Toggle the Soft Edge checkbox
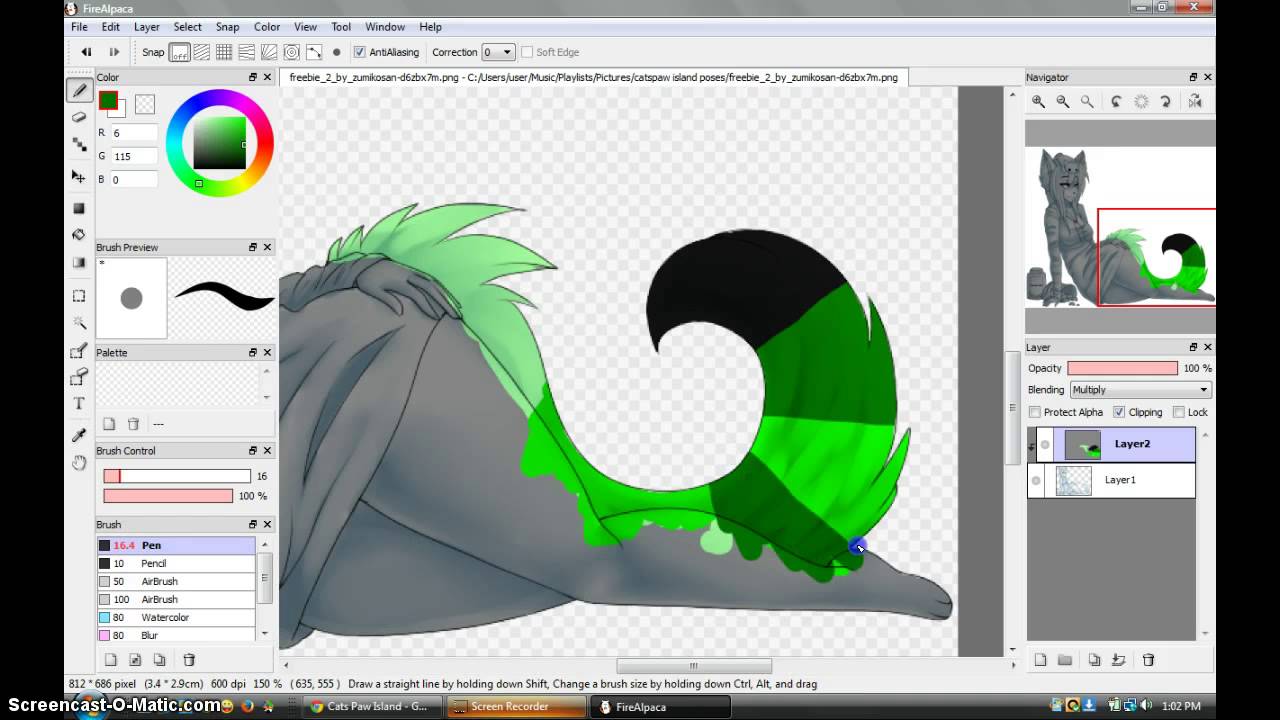This screenshot has width=1280, height=720. 526,52
